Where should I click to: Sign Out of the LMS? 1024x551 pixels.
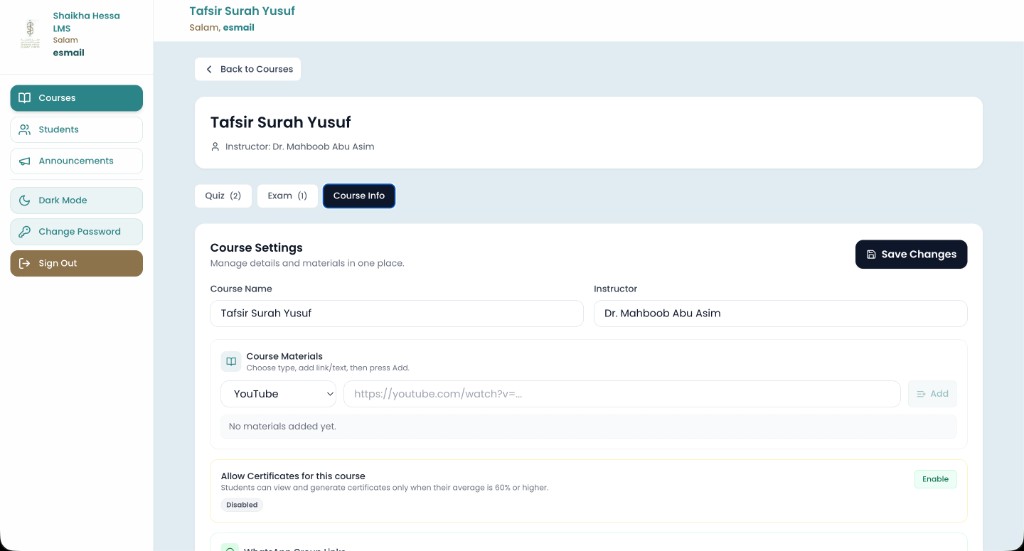[x=76, y=263]
